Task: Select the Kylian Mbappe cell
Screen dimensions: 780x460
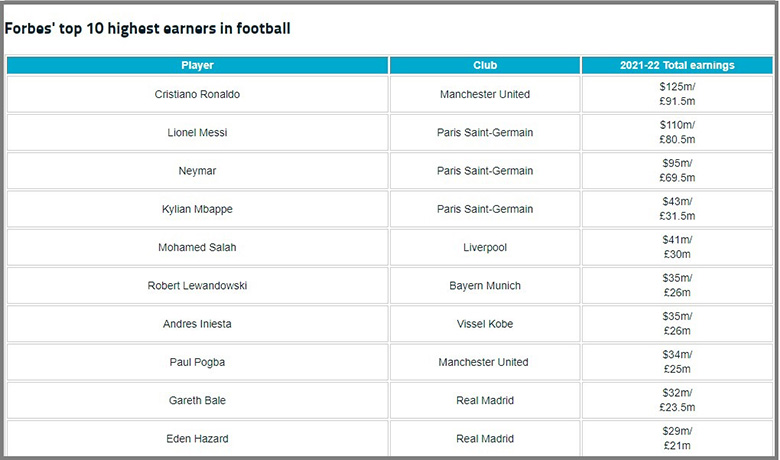Action: click(197, 209)
